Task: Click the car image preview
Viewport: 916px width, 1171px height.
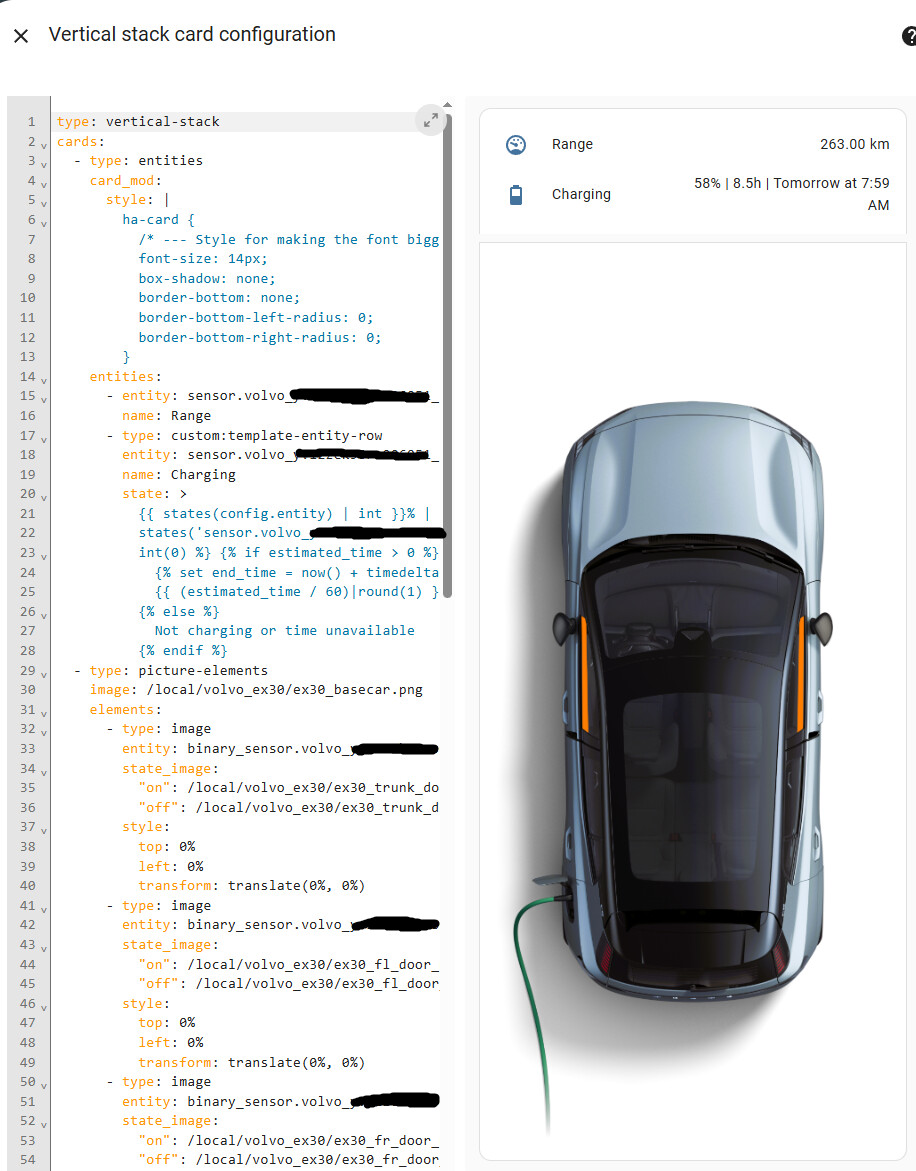Action: tap(692, 702)
